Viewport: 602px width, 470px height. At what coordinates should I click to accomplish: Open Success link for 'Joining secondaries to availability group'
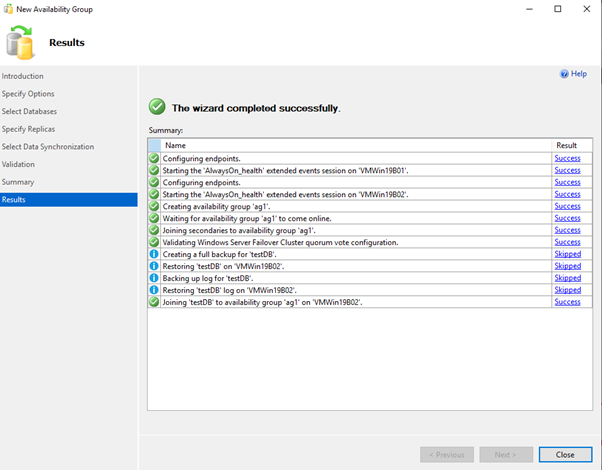pos(567,230)
